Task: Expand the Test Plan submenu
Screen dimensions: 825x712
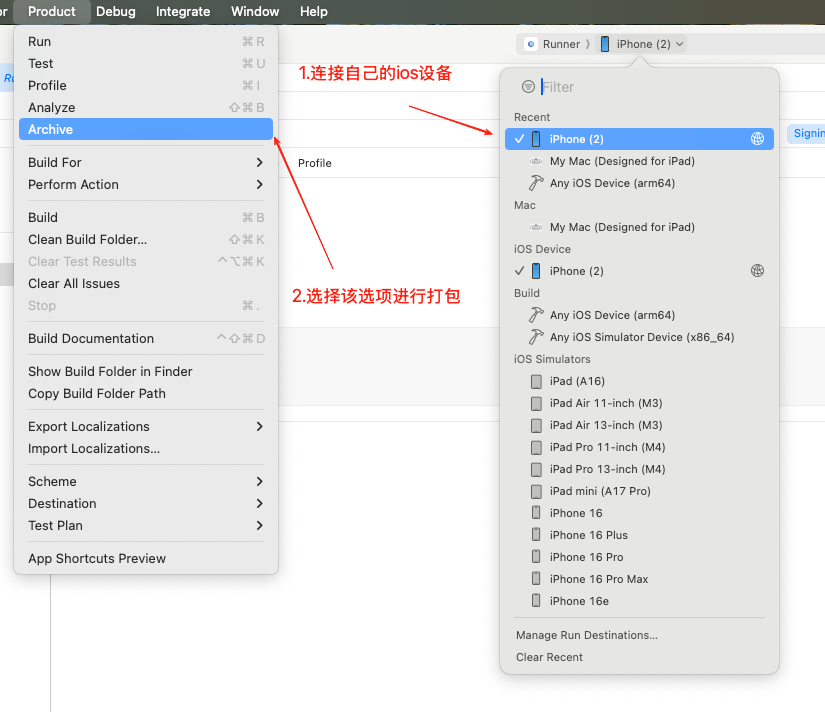Action: pyautogui.click(x=146, y=526)
